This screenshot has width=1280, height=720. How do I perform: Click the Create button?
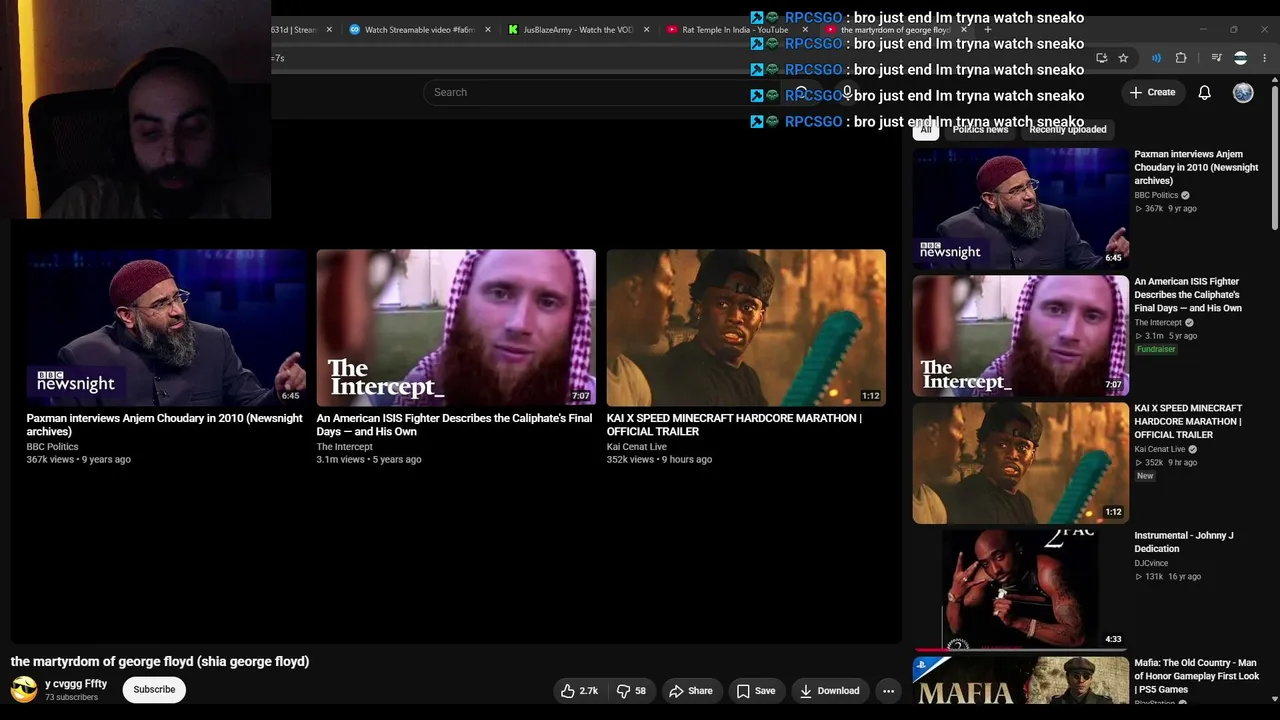(1152, 92)
